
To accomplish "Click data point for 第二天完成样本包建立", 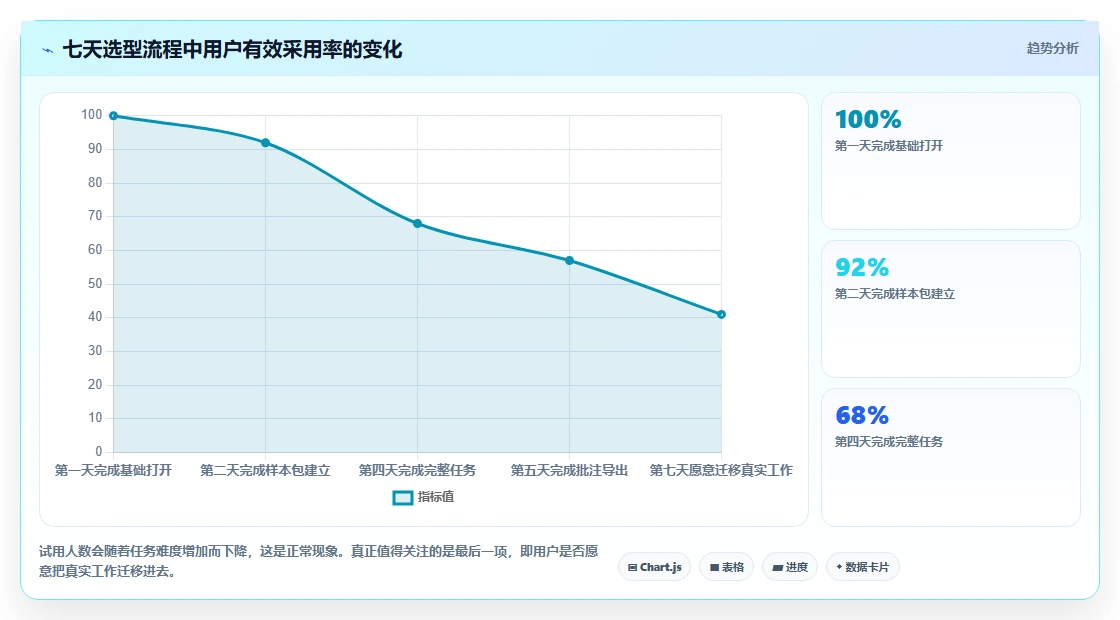I will tap(266, 143).
